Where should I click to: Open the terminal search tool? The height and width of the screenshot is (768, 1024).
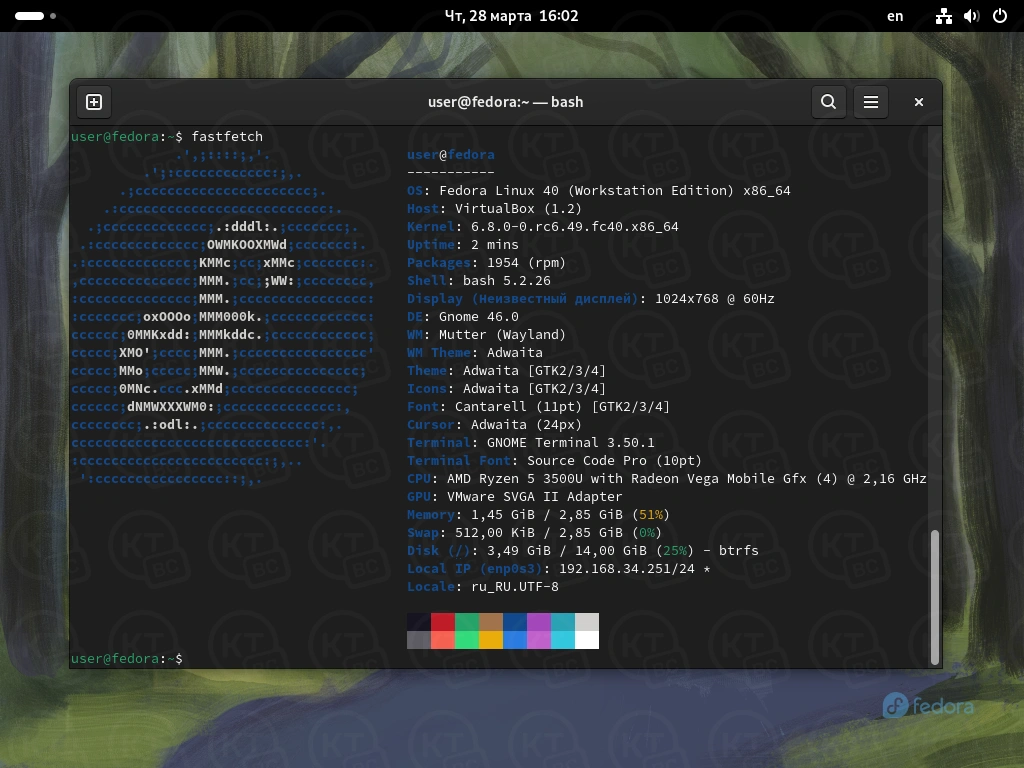[829, 102]
